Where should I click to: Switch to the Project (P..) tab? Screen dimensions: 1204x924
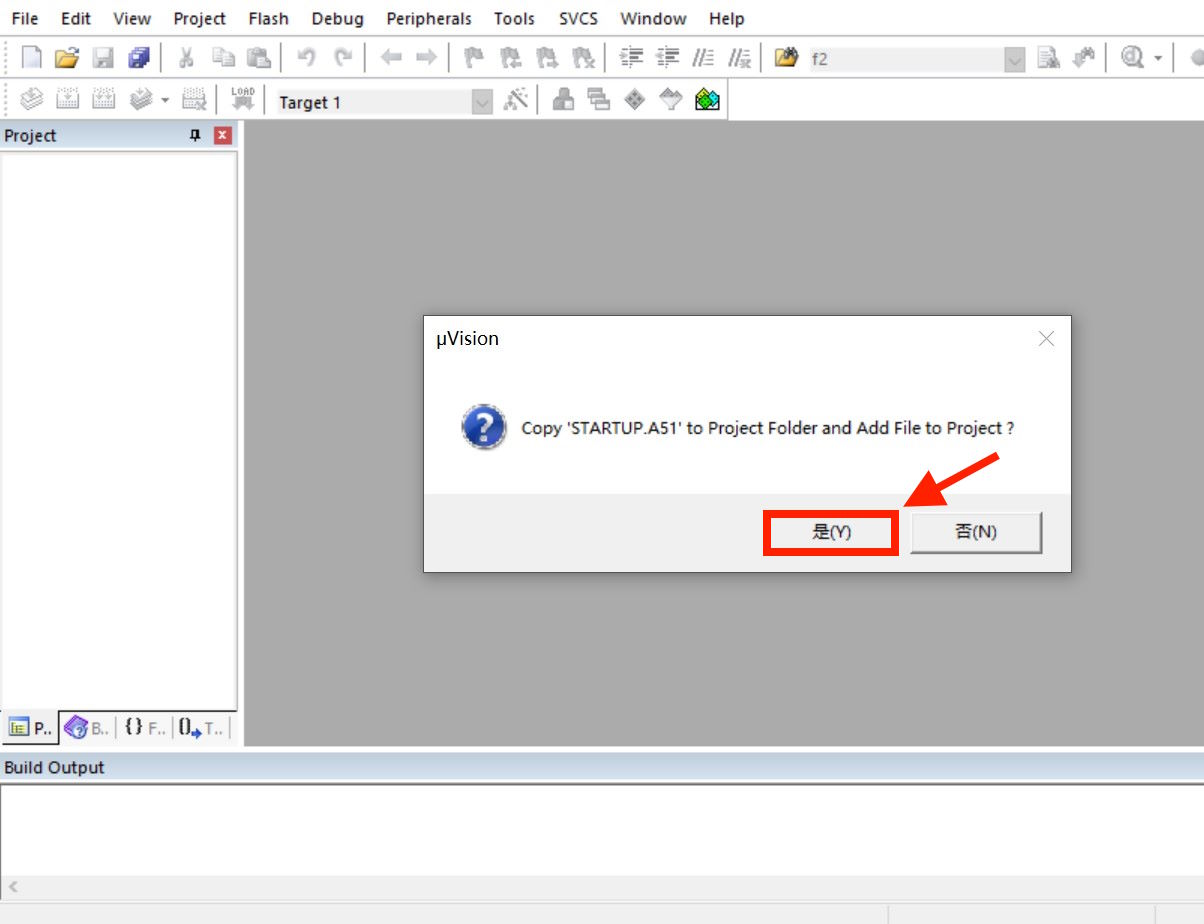point(31,729)
